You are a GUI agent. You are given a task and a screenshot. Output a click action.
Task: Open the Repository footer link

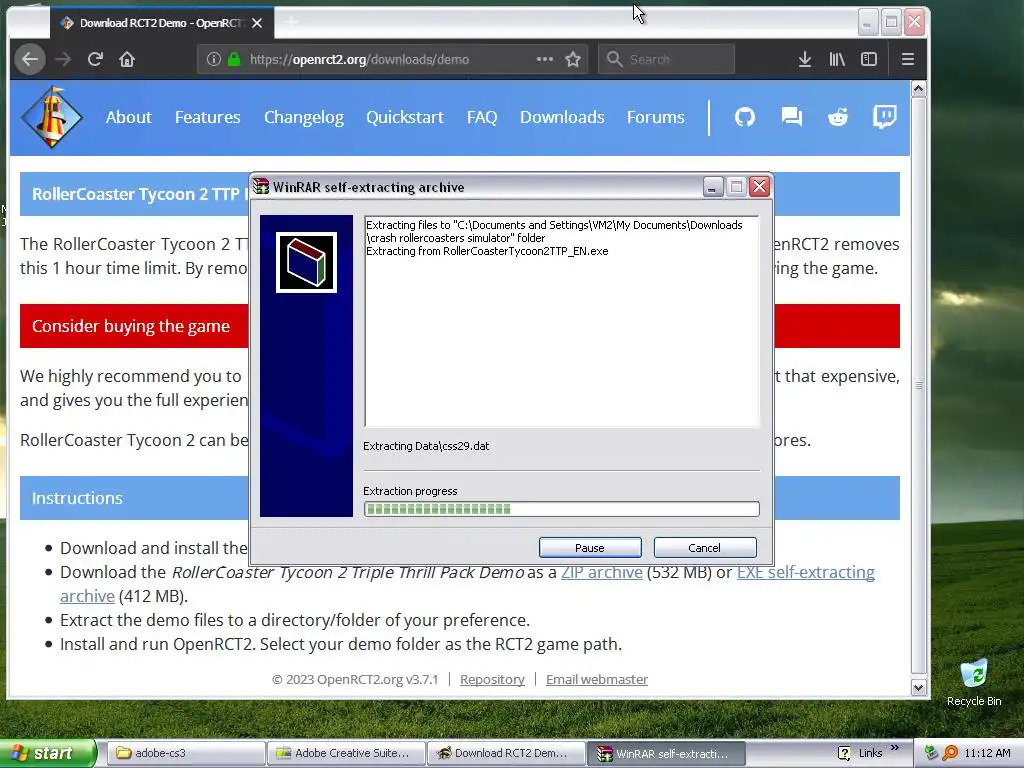492,679
